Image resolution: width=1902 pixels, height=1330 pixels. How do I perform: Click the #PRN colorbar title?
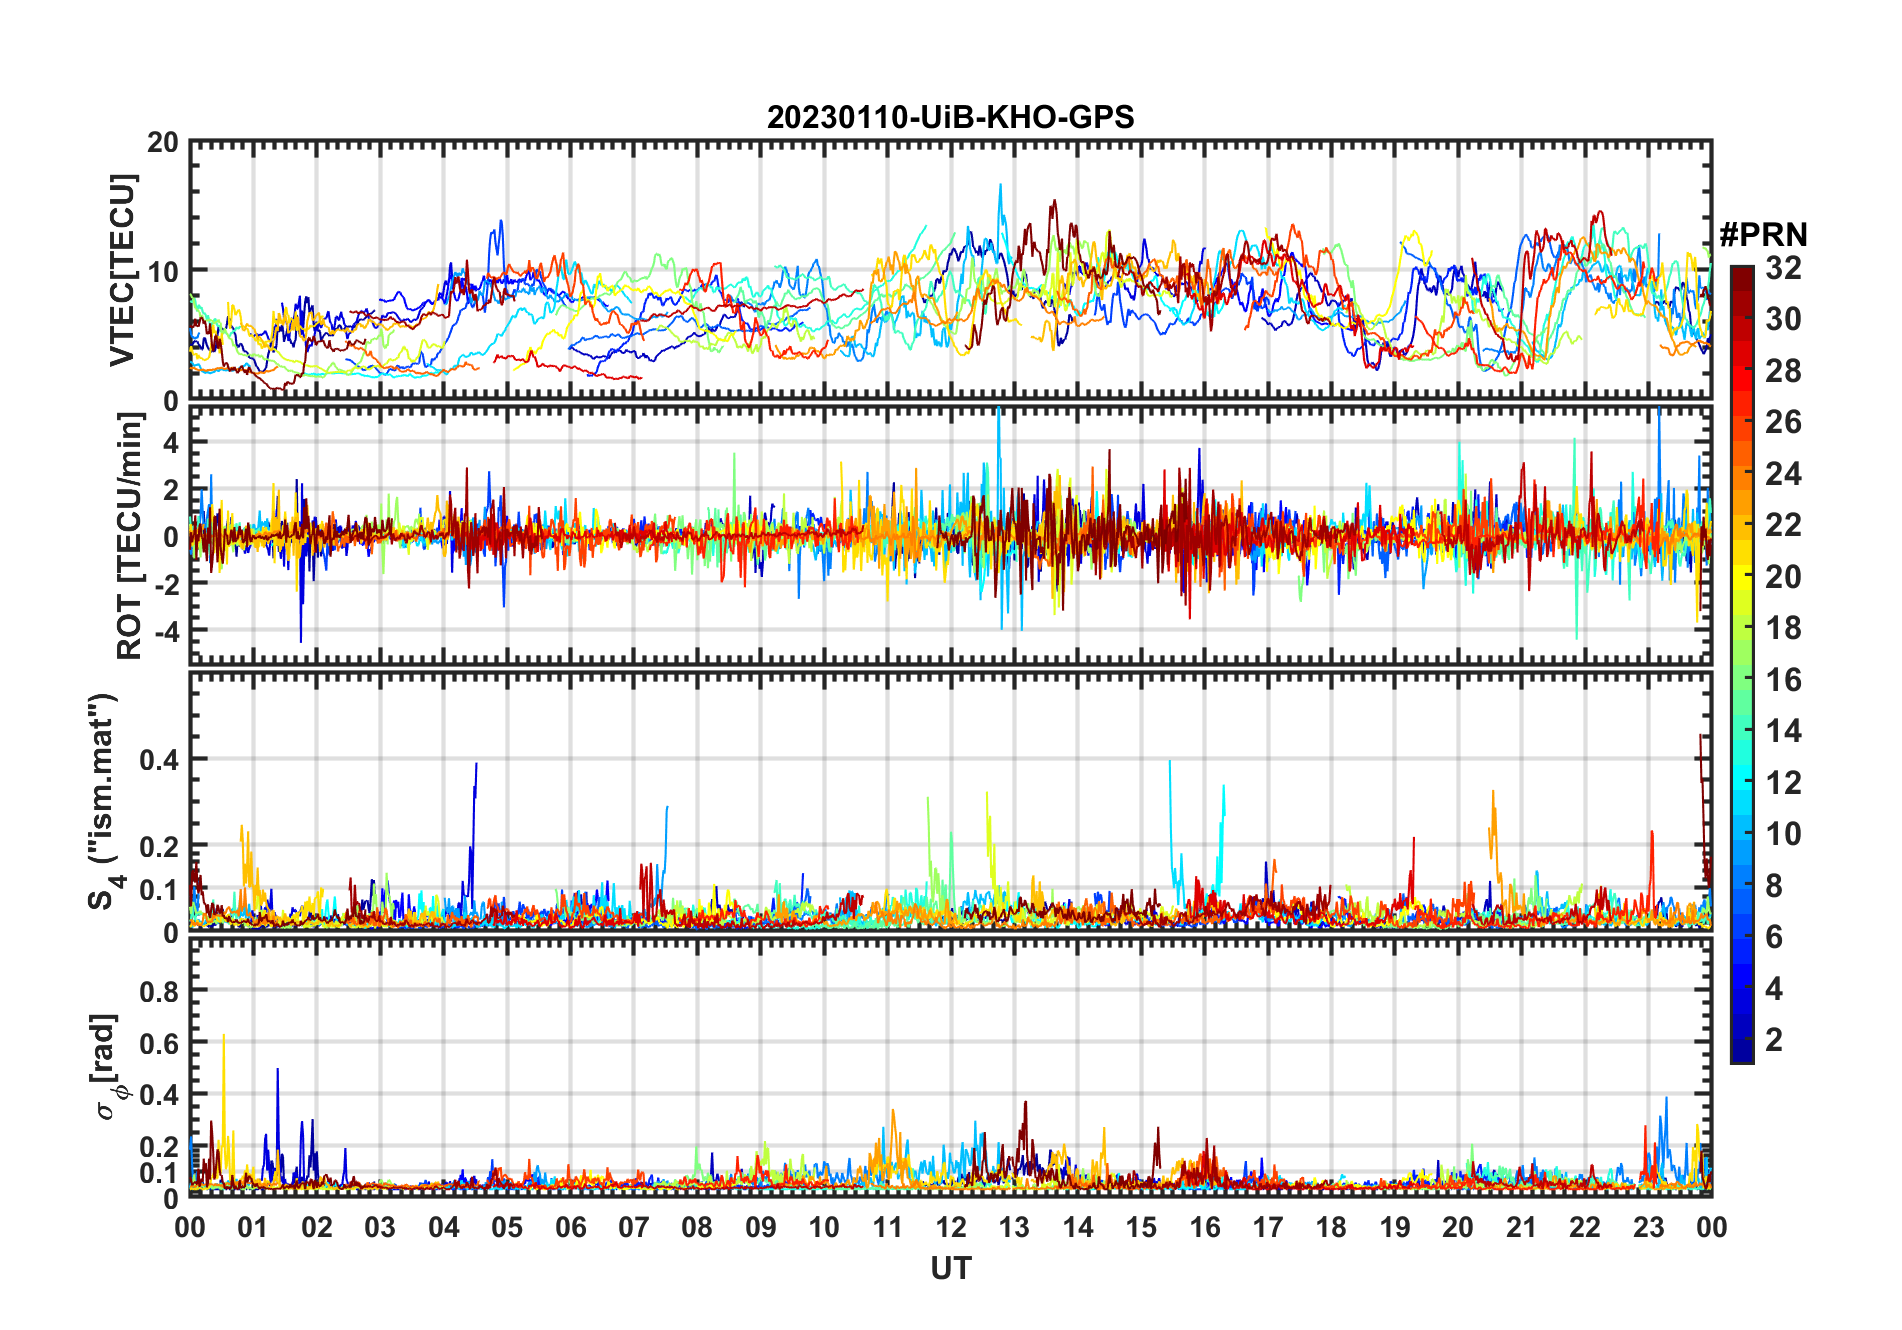tap(1763, 235)
